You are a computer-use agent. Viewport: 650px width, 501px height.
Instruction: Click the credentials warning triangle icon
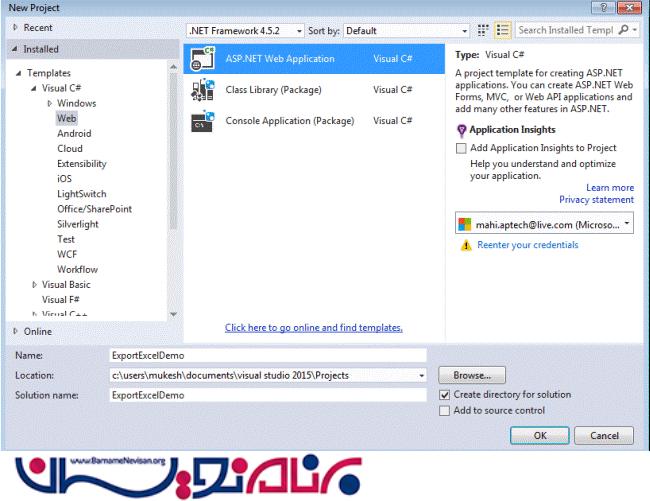[x=466, y=245]
